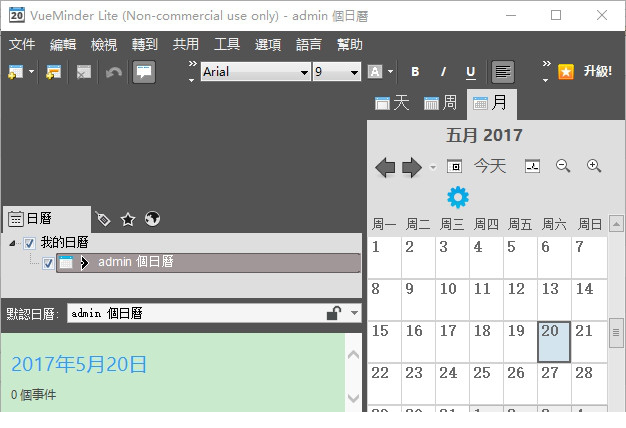Click the zoom out magnifier icon

563,166
